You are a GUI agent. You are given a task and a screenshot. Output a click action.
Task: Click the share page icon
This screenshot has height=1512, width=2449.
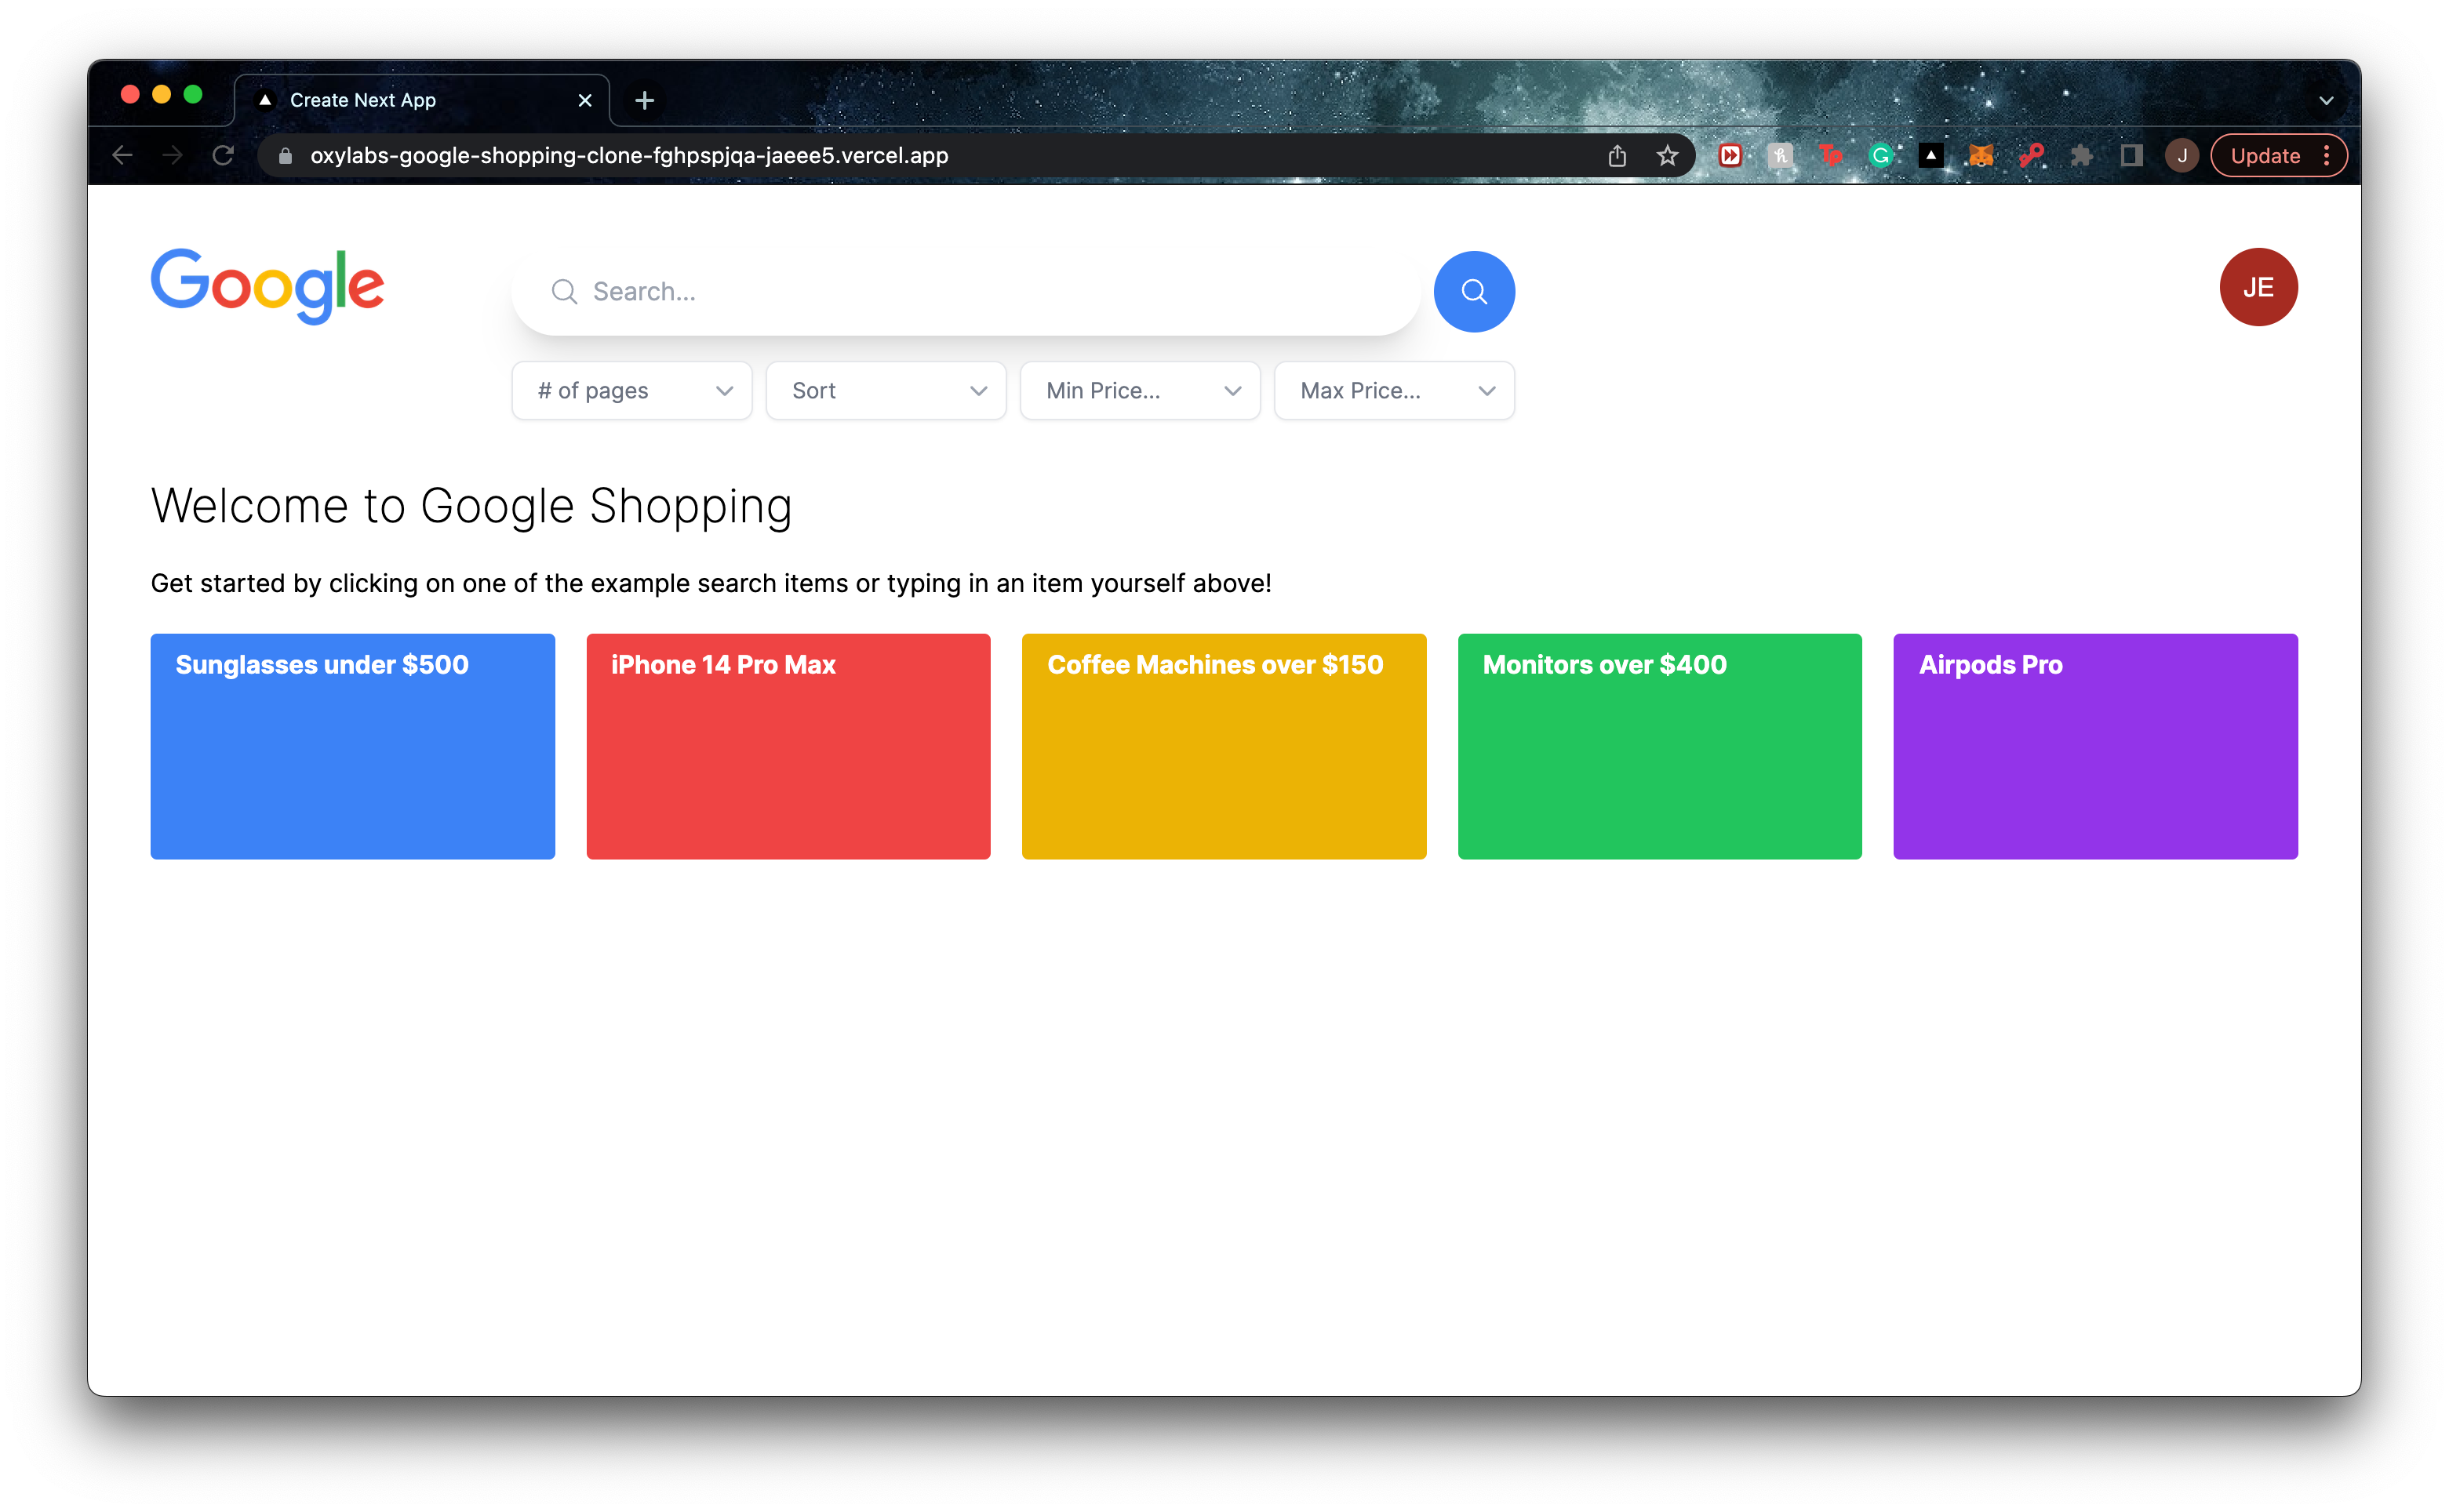coord(1616,155)
